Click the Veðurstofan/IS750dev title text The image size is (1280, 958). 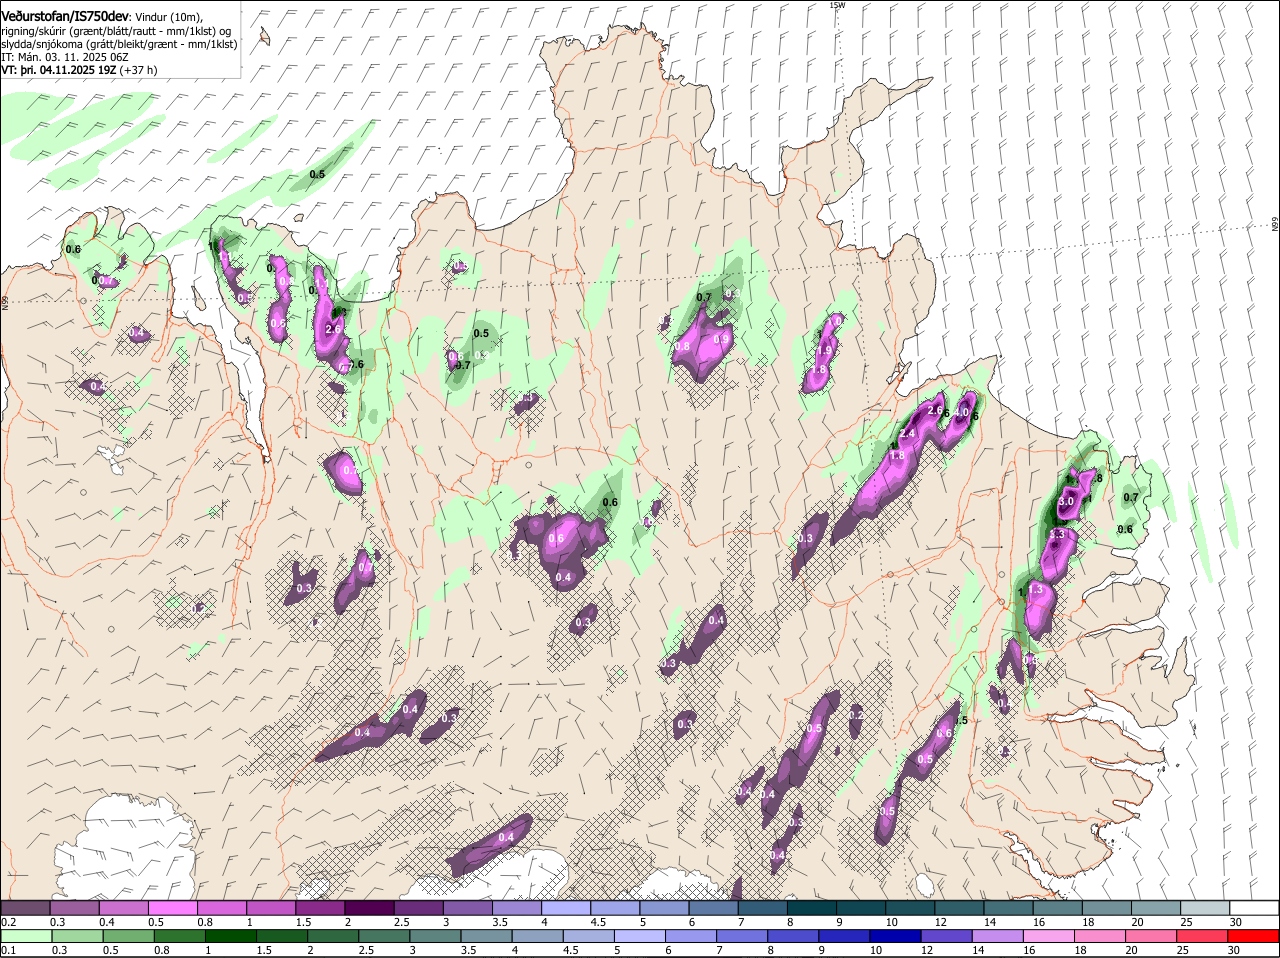click(x=65, y=15)
